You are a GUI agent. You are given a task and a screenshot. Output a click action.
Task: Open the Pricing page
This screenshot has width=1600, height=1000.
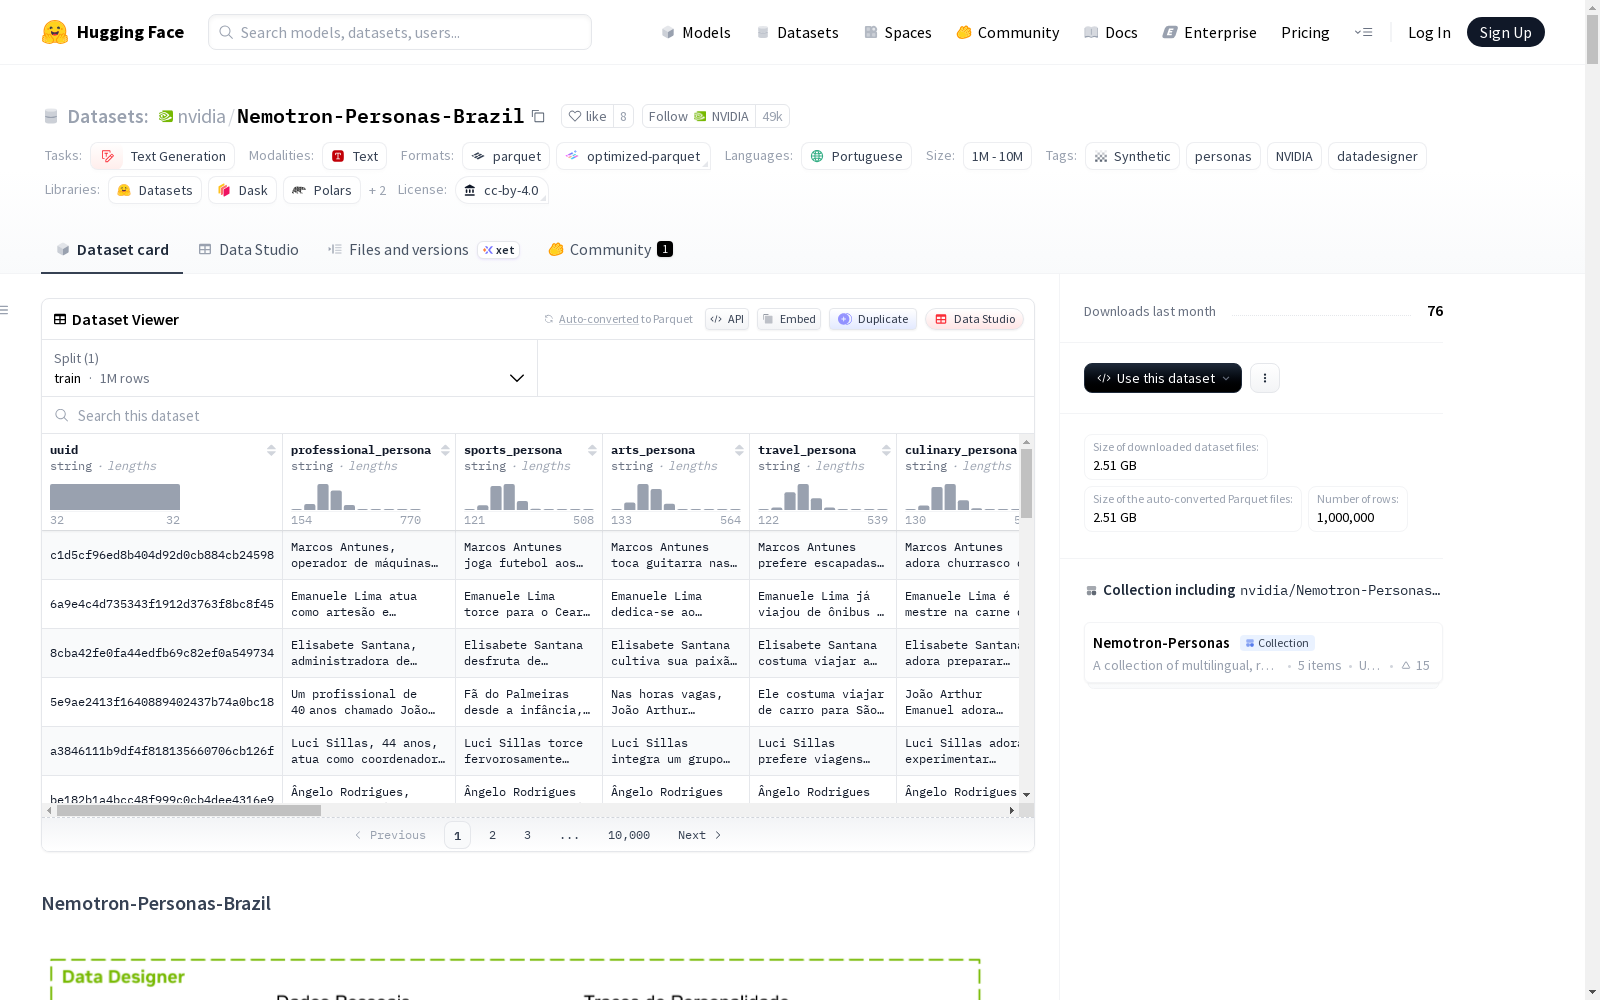coord(1305,32)
